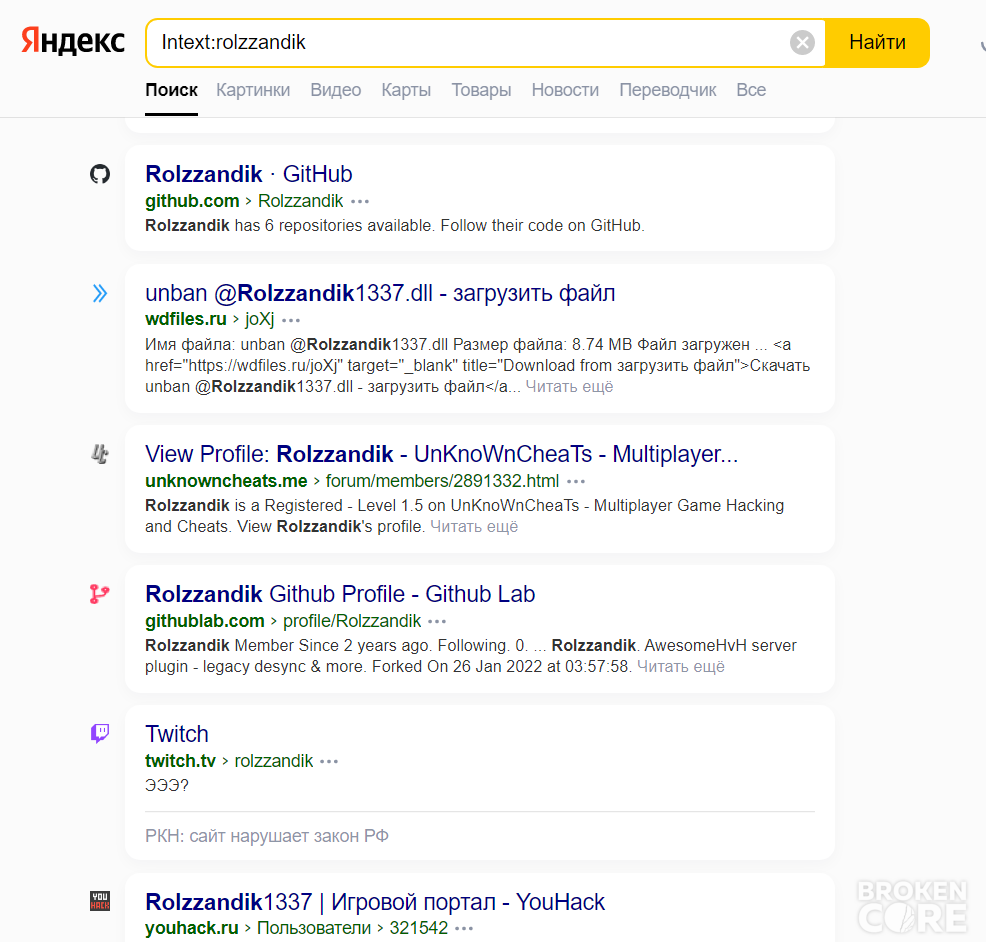Open the unban @Rolzzandik1337.dll result title
This screenshot has width=986, height=942.
tap(380, 293)
